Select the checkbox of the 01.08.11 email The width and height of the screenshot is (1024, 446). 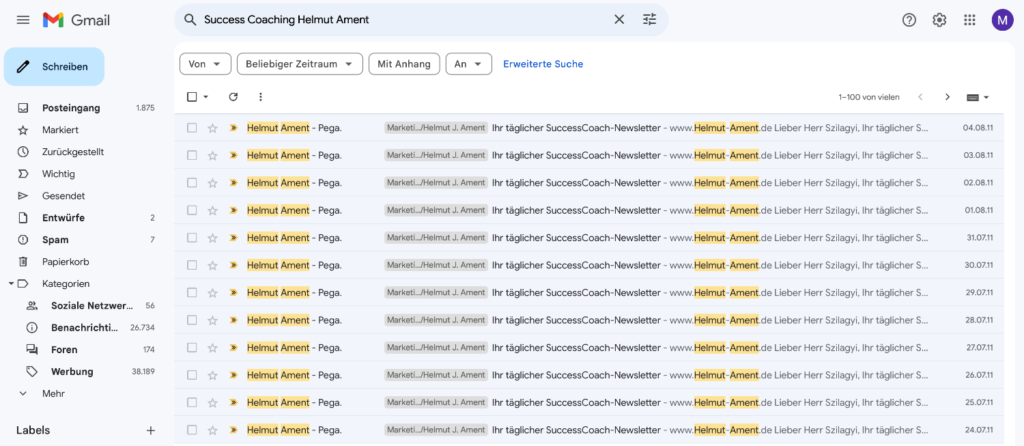point(192,210)
